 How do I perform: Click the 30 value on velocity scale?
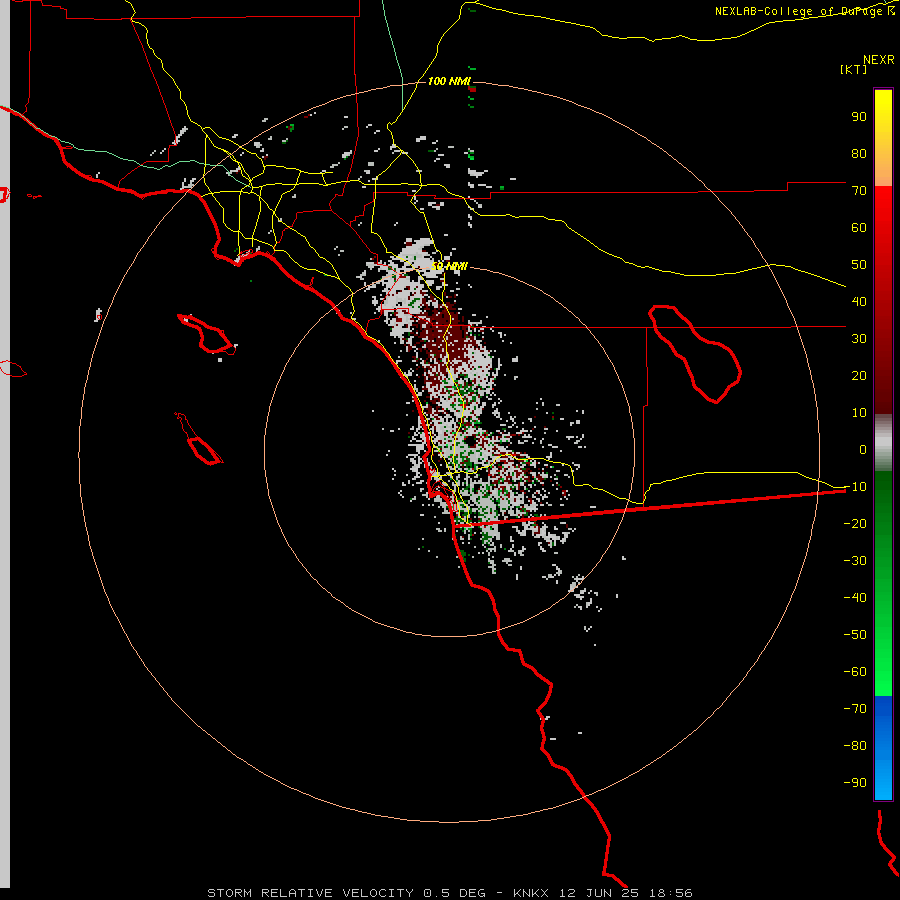point(859,339)
